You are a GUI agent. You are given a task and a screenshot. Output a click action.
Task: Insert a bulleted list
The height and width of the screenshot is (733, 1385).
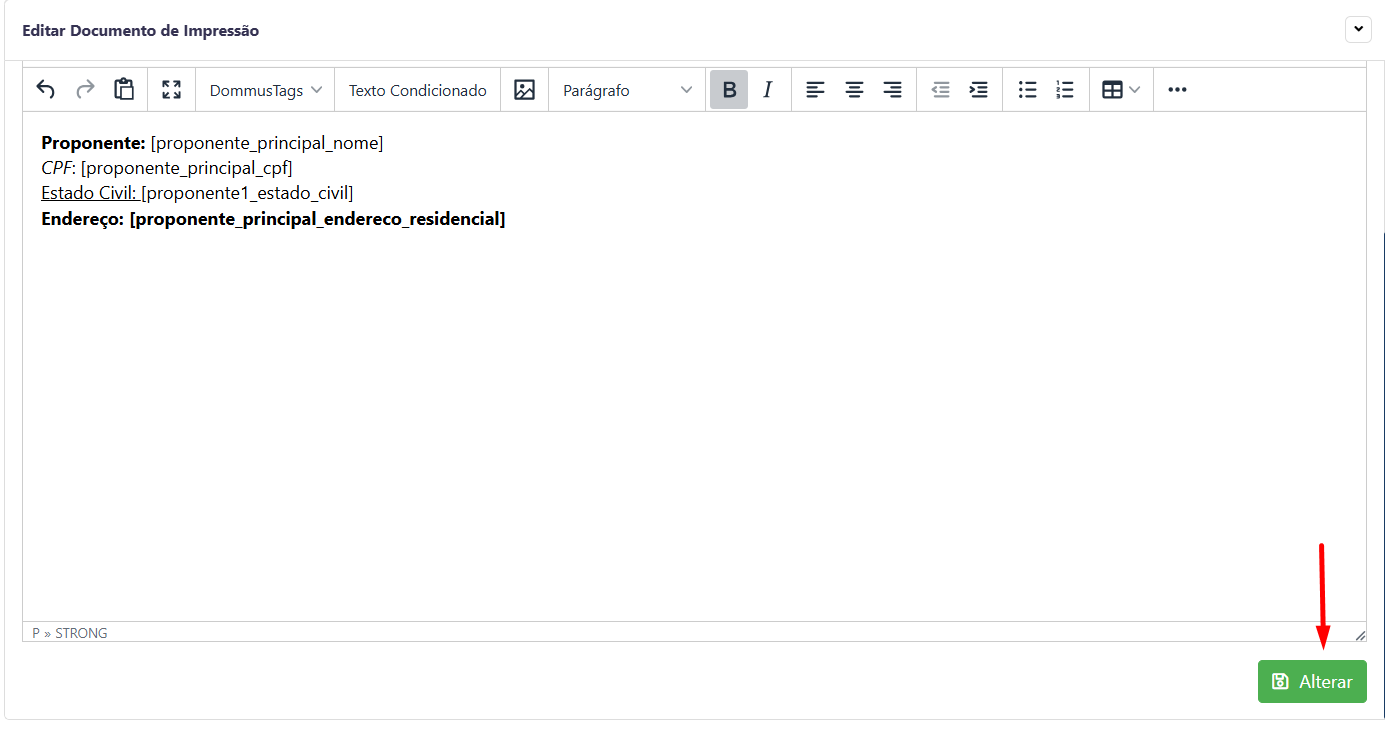(x=1027, y=90)
